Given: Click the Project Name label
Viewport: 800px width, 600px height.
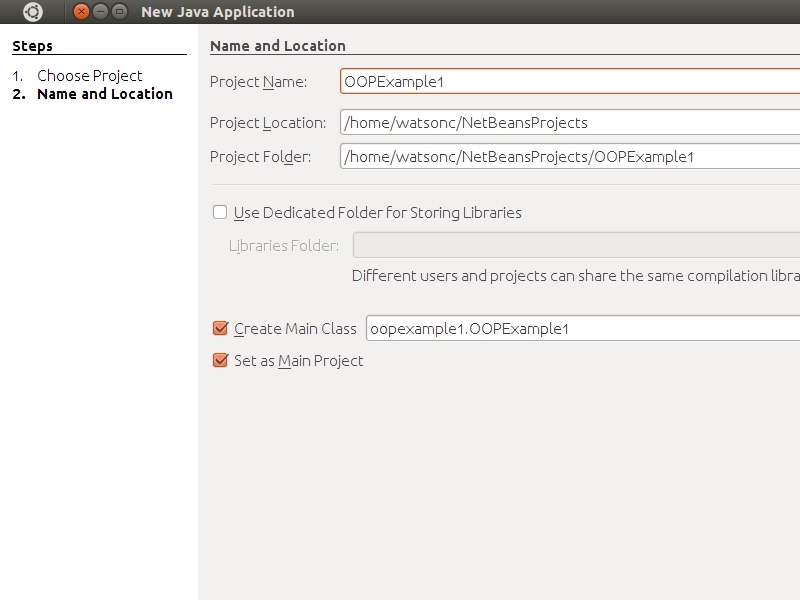Looking at the screenshot, I should (259, 82).
